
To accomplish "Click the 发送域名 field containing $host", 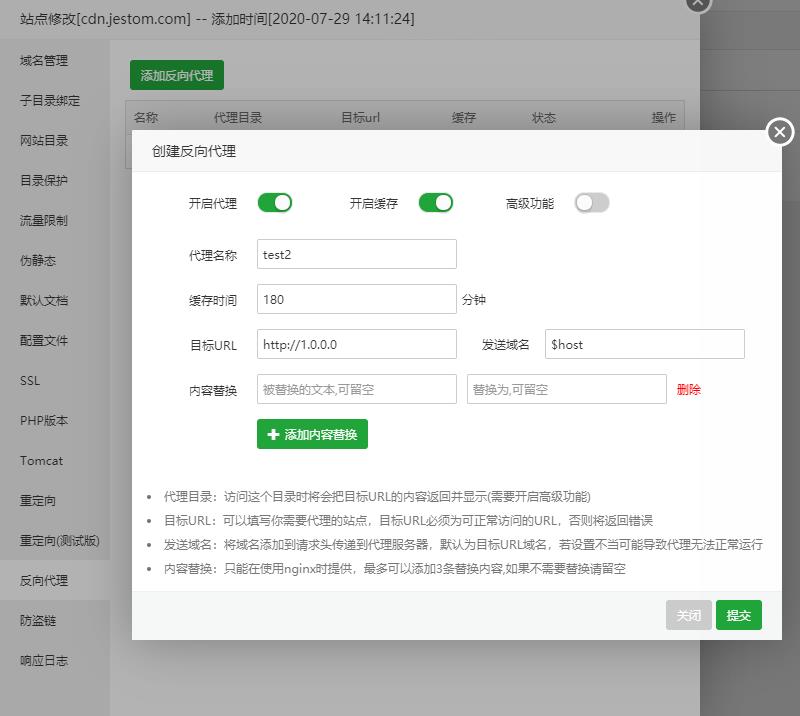I will coord(645,343).
